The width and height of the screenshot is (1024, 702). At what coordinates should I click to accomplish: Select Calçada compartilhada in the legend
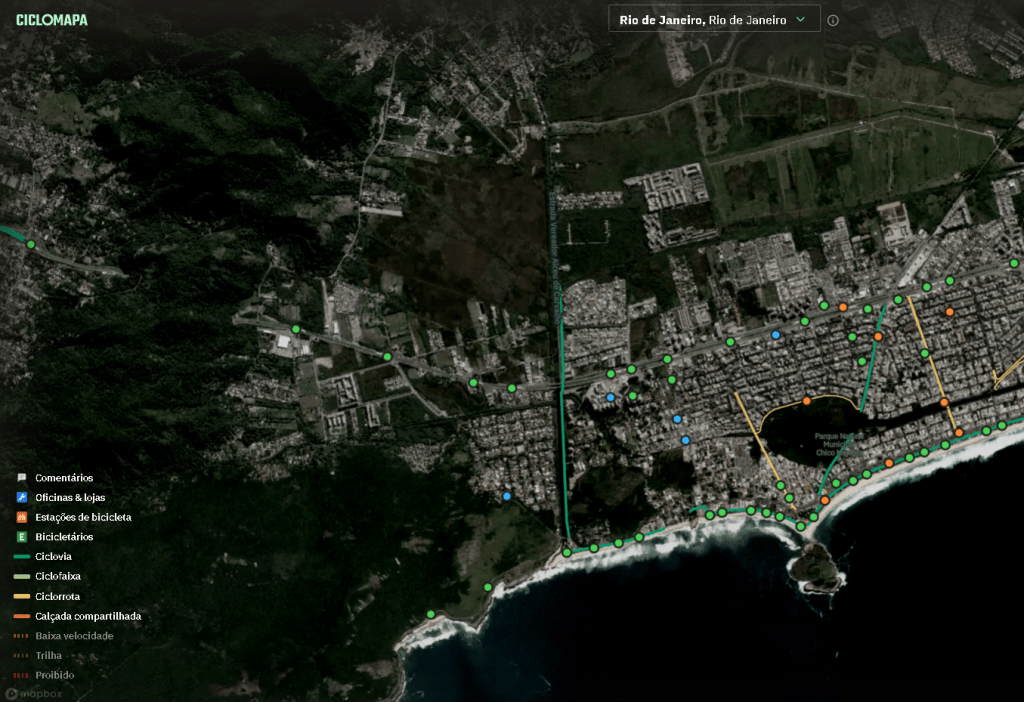(88, 616)
